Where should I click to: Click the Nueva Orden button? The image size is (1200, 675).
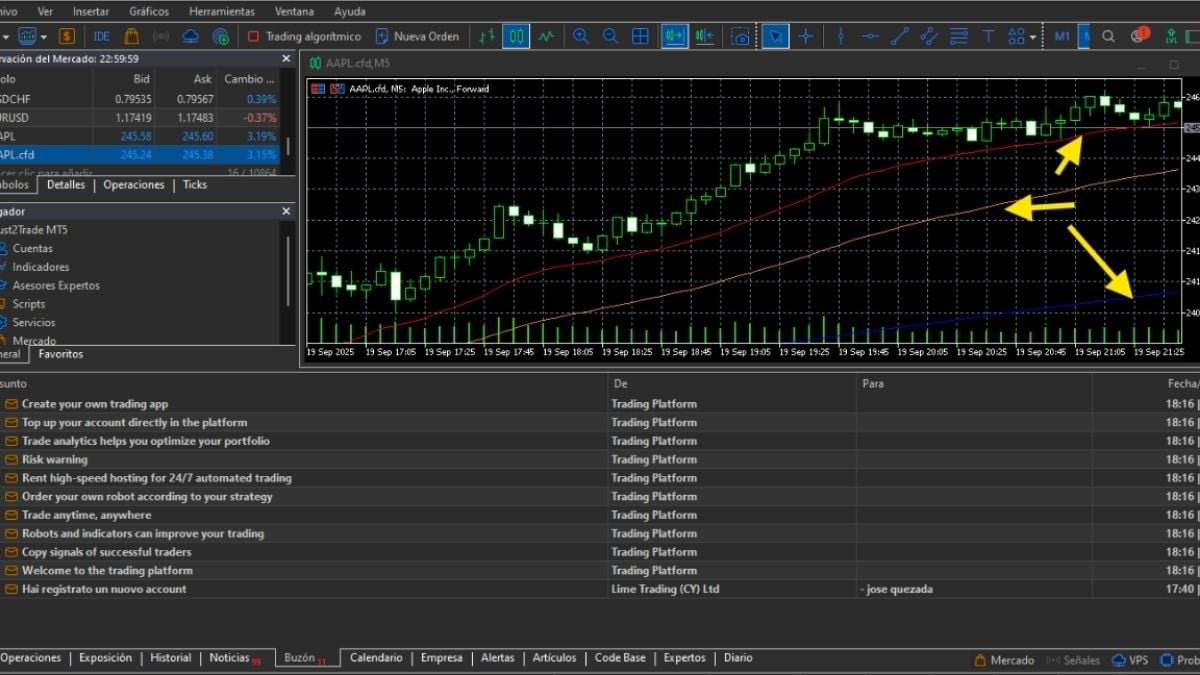pyautogui.click(x=418, y=35)
